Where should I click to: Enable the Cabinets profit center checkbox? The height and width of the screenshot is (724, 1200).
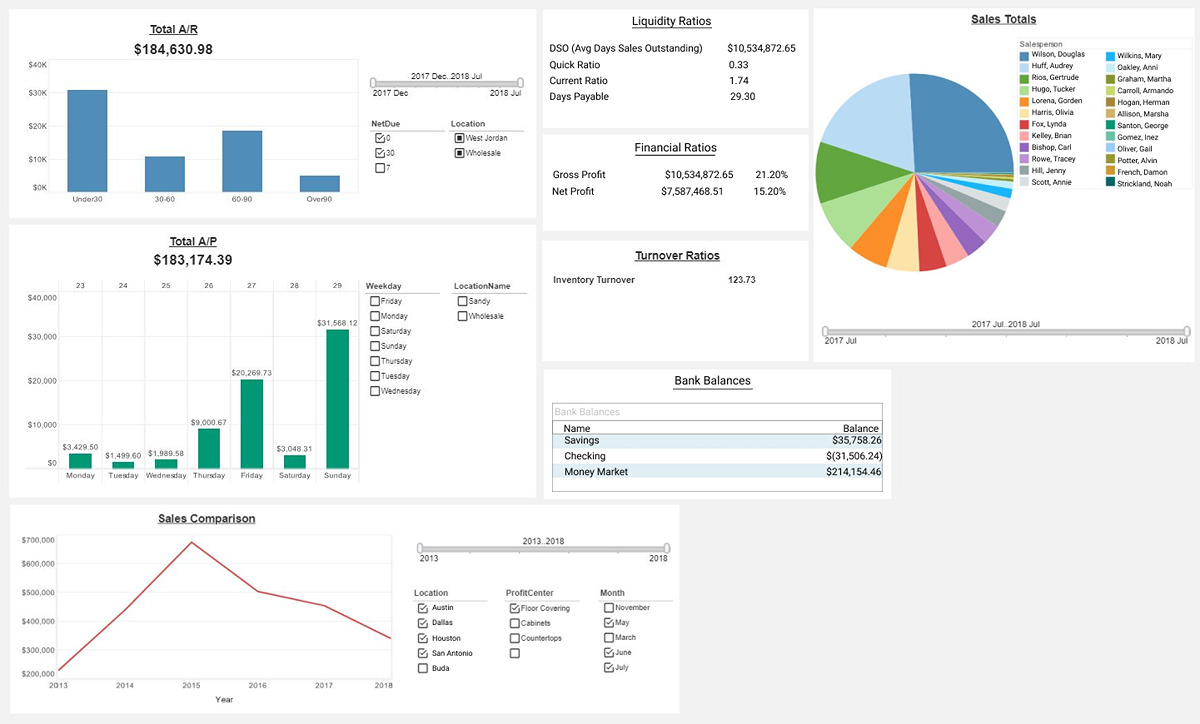tap(514, 623)
